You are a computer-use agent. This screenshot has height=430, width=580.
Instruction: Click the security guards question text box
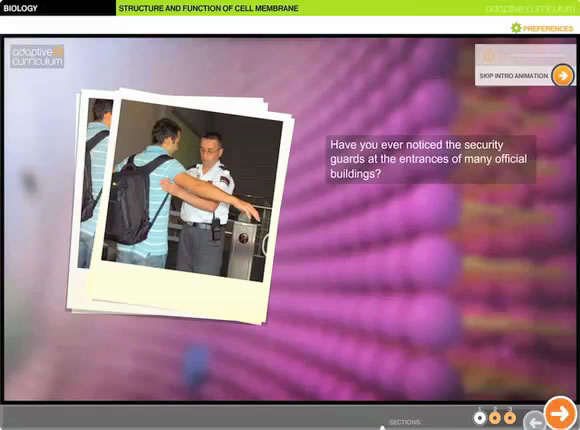pyautogui.click(x=431, y=159)
